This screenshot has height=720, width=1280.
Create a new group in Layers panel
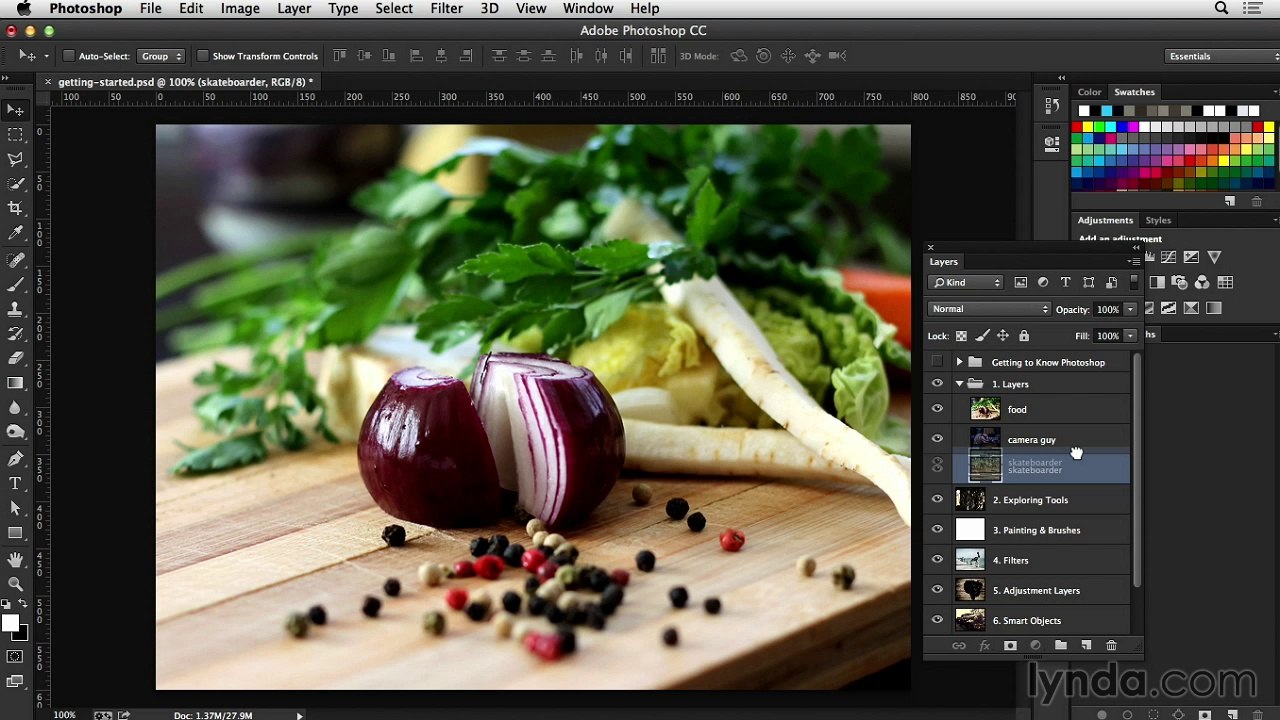click(1060, 646)
